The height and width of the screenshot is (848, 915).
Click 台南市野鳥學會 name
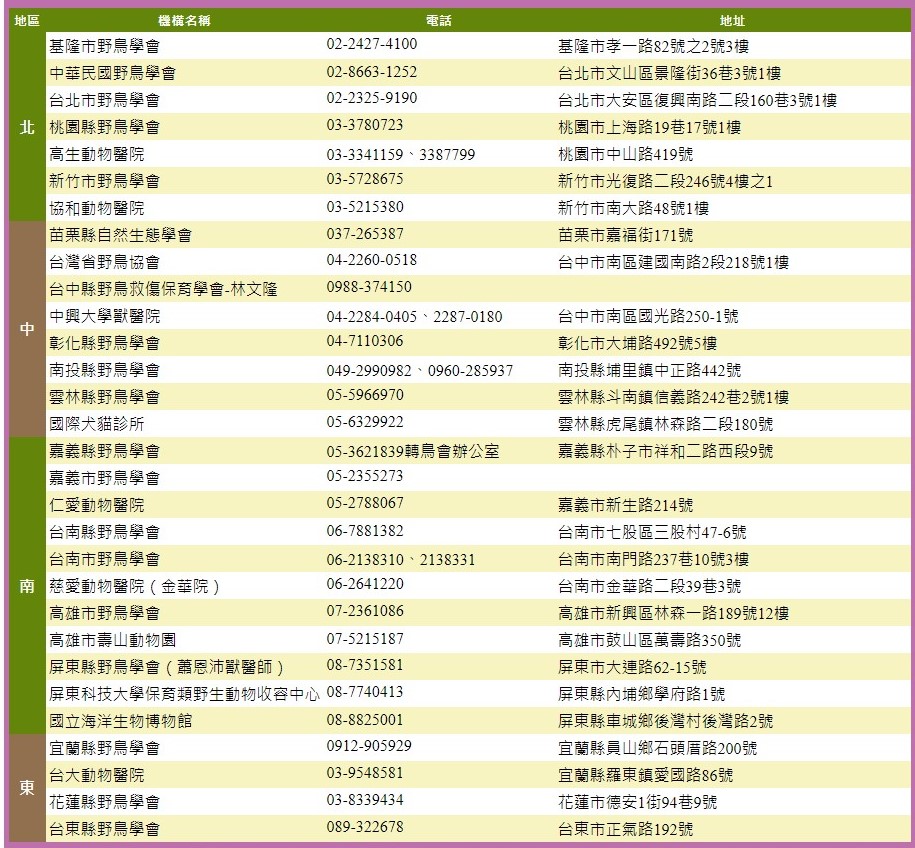click(x=104, y=559)
